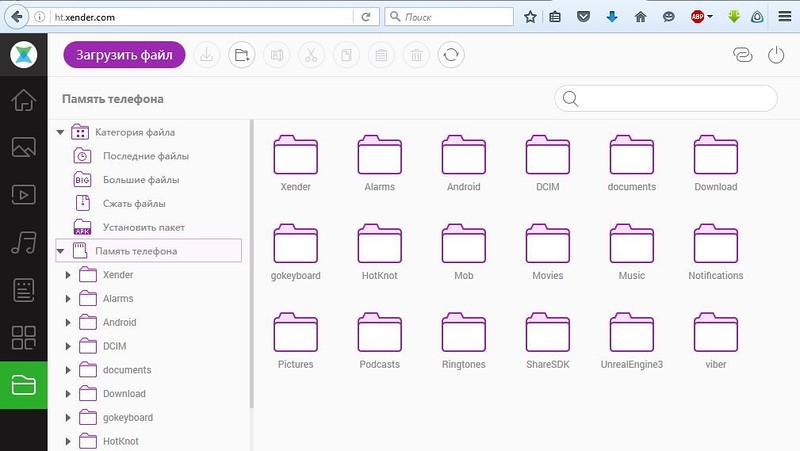The image size is (800, 451).
Task: Expand the documents folder in the tree
Action: [68, 370]
